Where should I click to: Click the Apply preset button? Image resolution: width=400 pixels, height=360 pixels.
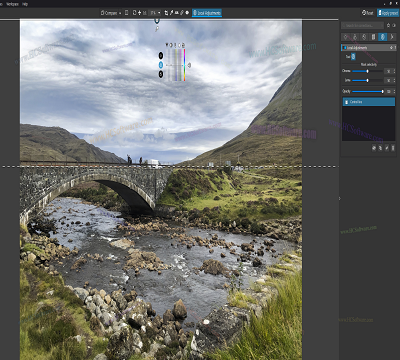tap(388, 13)
